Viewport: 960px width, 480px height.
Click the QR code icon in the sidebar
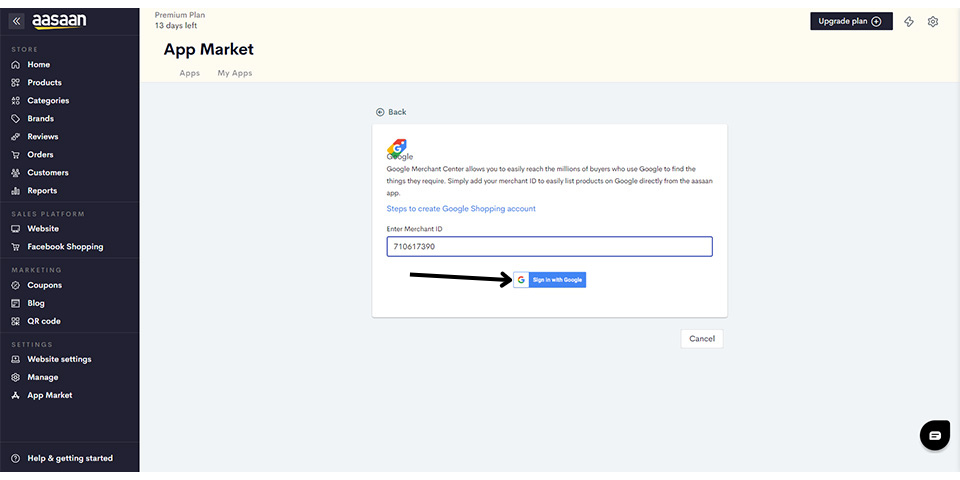click(16, 321)
